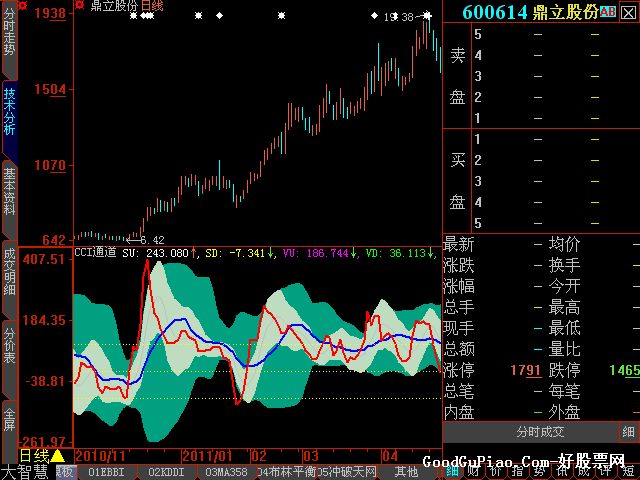Click the red icon beside the 鼎立股份 chart title
Screen dimensions: 640x480
pyautogui.click(x=80, y=5)
